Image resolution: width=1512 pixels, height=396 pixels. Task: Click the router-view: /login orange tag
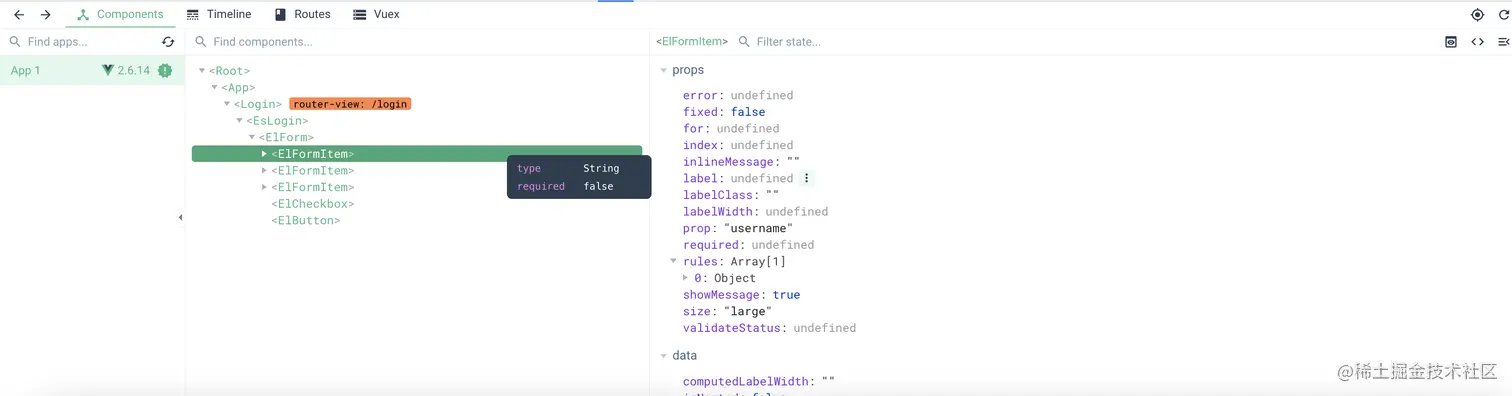(350, 104)
